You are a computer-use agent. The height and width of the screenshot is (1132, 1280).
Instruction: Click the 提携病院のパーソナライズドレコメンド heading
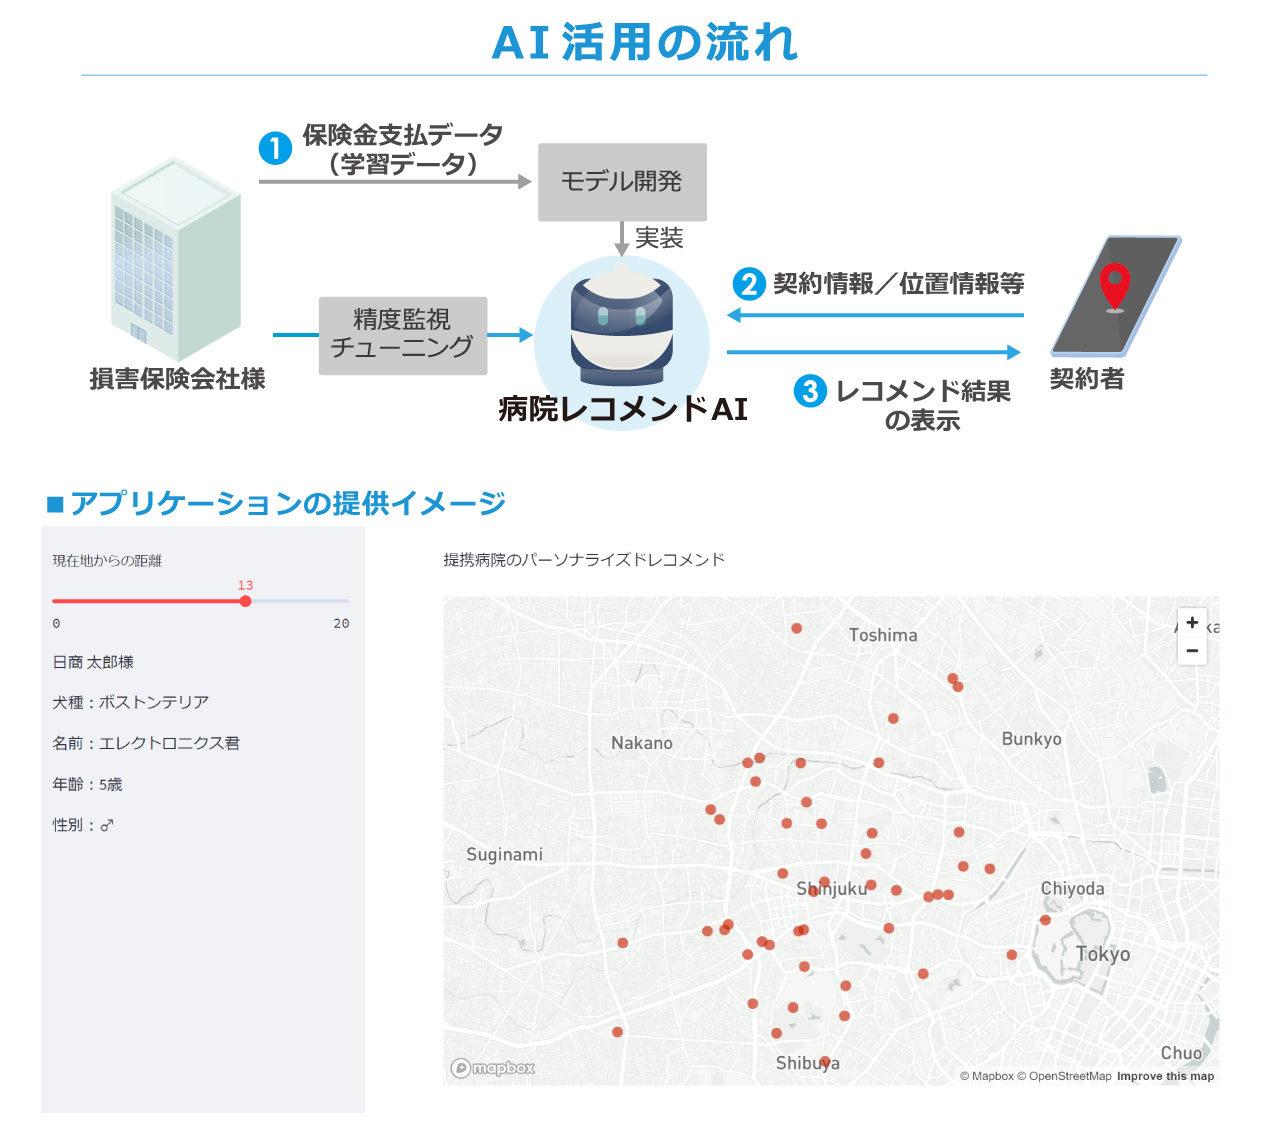pos(584,560)
